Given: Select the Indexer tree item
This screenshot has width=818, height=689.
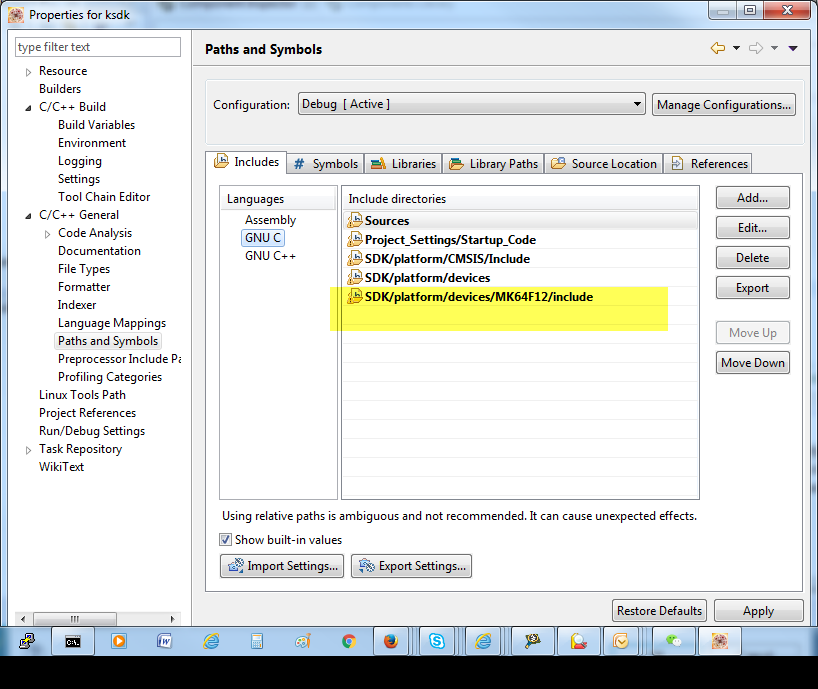Looking at the screenshot, I should pyautogui.click(x=77, y=305).
